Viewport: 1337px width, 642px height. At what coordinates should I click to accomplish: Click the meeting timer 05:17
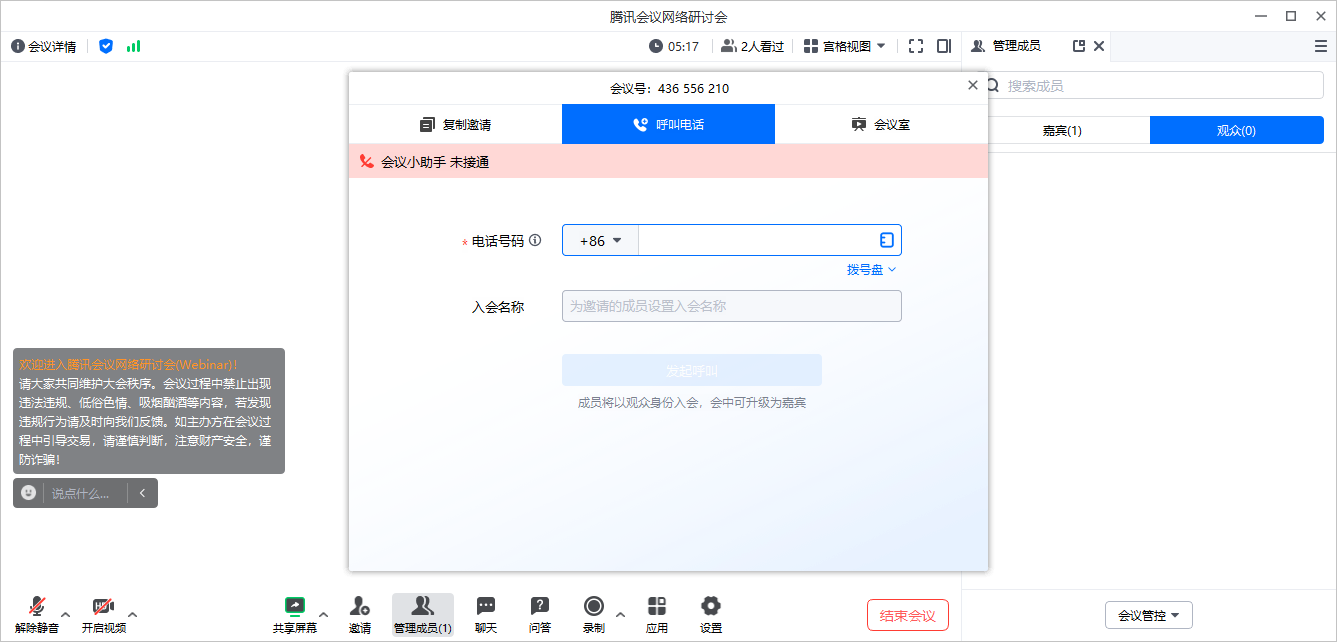point(674,46)
